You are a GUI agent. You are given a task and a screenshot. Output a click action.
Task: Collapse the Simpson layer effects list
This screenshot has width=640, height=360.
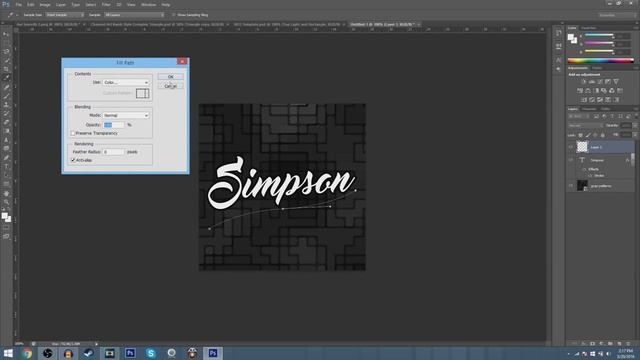click(x=628, y=160)
